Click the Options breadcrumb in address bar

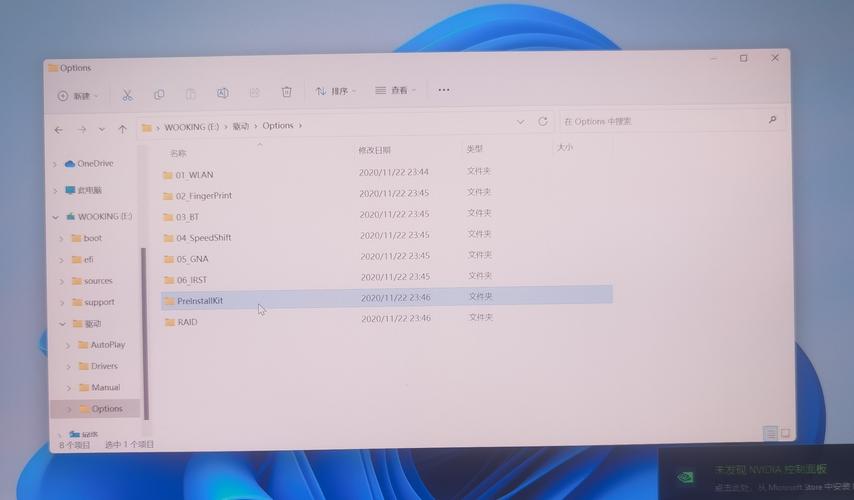[x=278, y=125]
